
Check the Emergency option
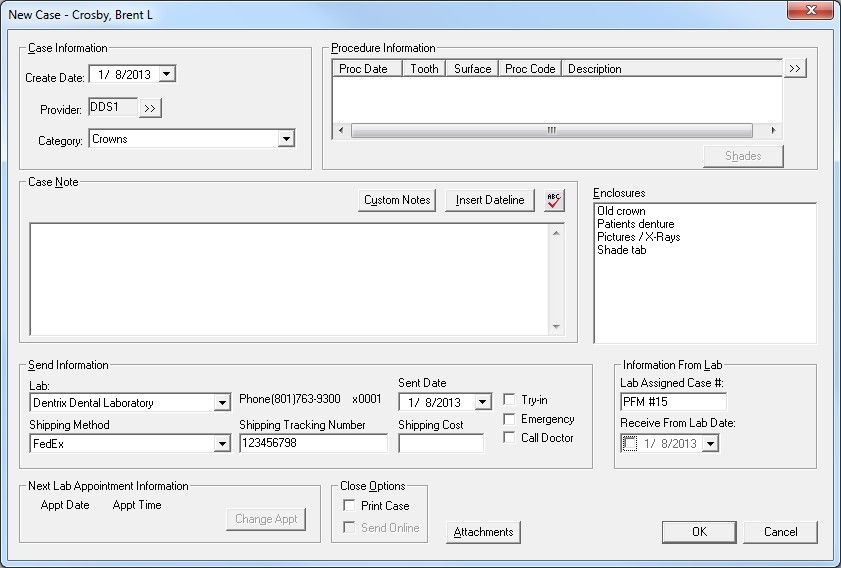click(x=510, y=419)
